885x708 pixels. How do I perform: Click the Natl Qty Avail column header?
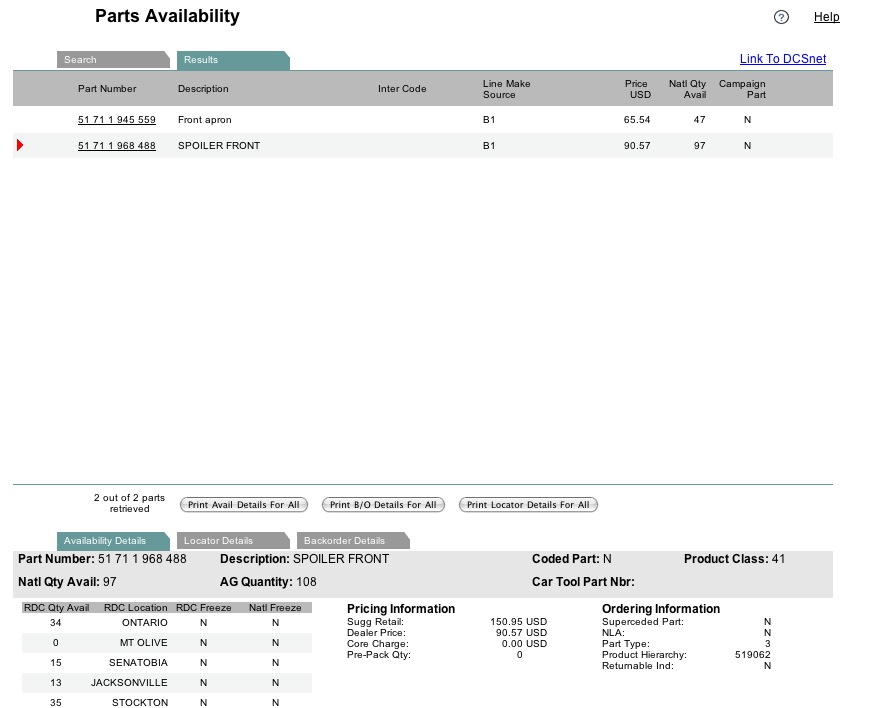click(x=687, y=89)
